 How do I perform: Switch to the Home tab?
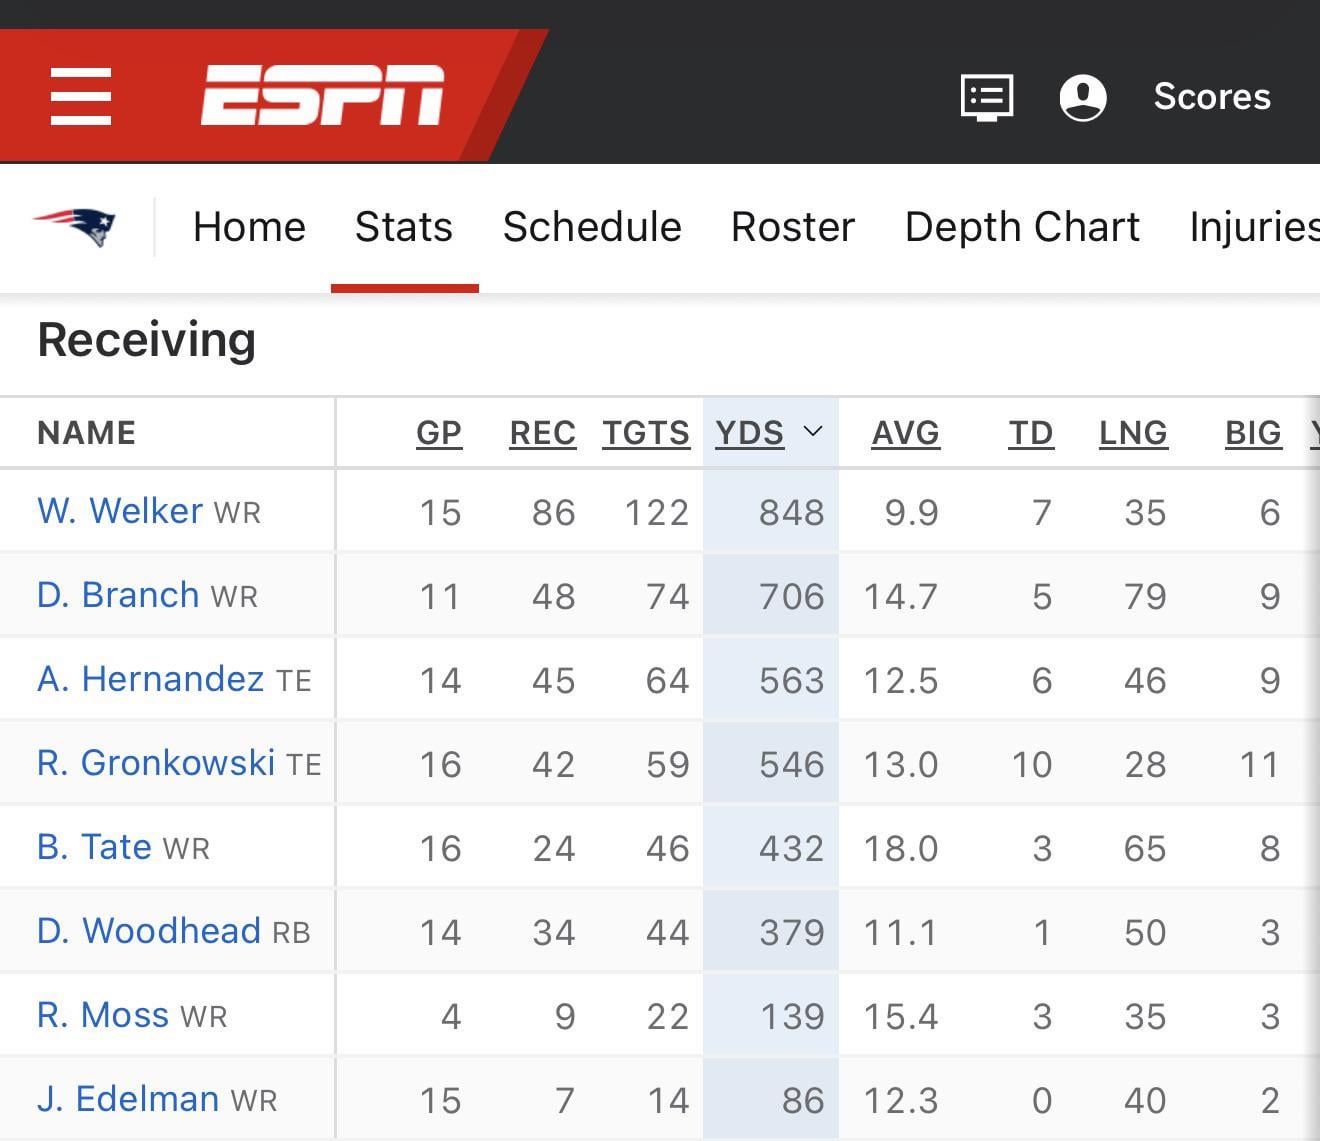click(x=249, y=227)
